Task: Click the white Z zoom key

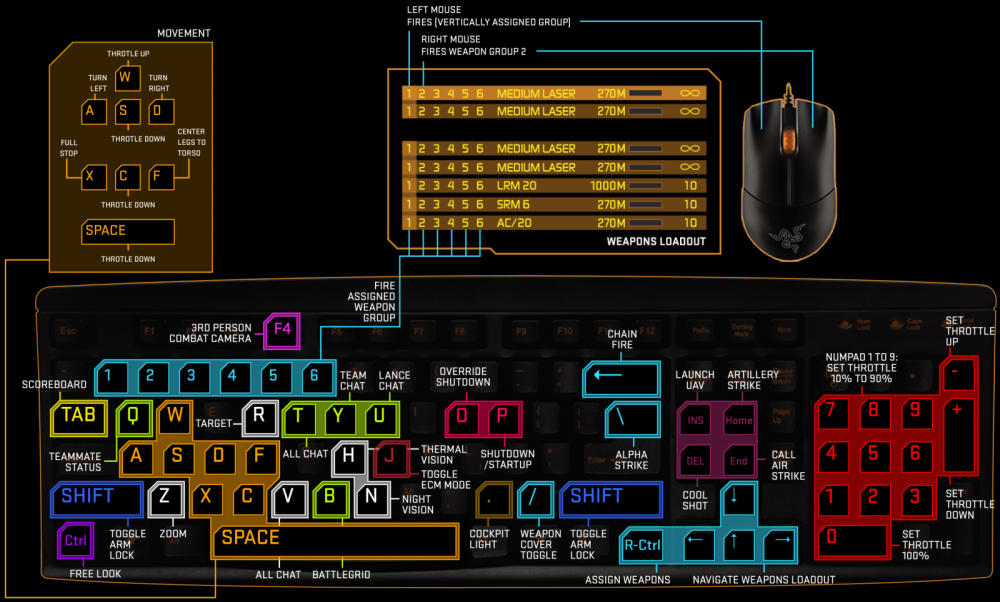Action: click(x=166, y=498)
